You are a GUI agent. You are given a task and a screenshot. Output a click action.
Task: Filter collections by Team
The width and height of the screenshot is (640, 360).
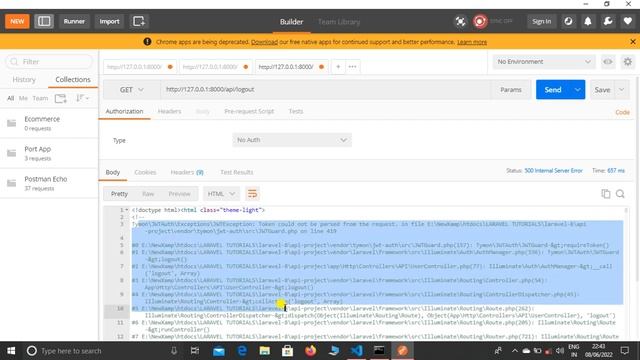(40, 98)
